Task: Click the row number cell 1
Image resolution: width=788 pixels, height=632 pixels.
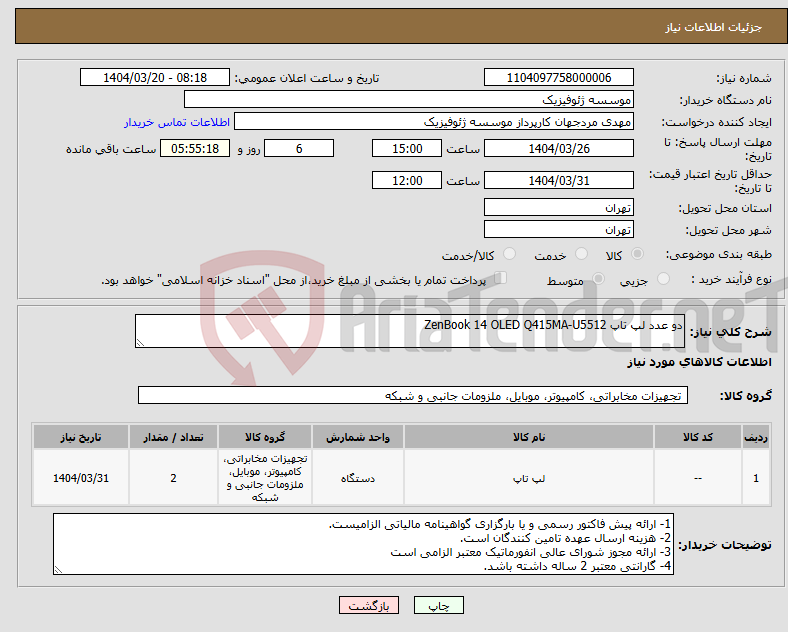Action: [x=756, y=478]
